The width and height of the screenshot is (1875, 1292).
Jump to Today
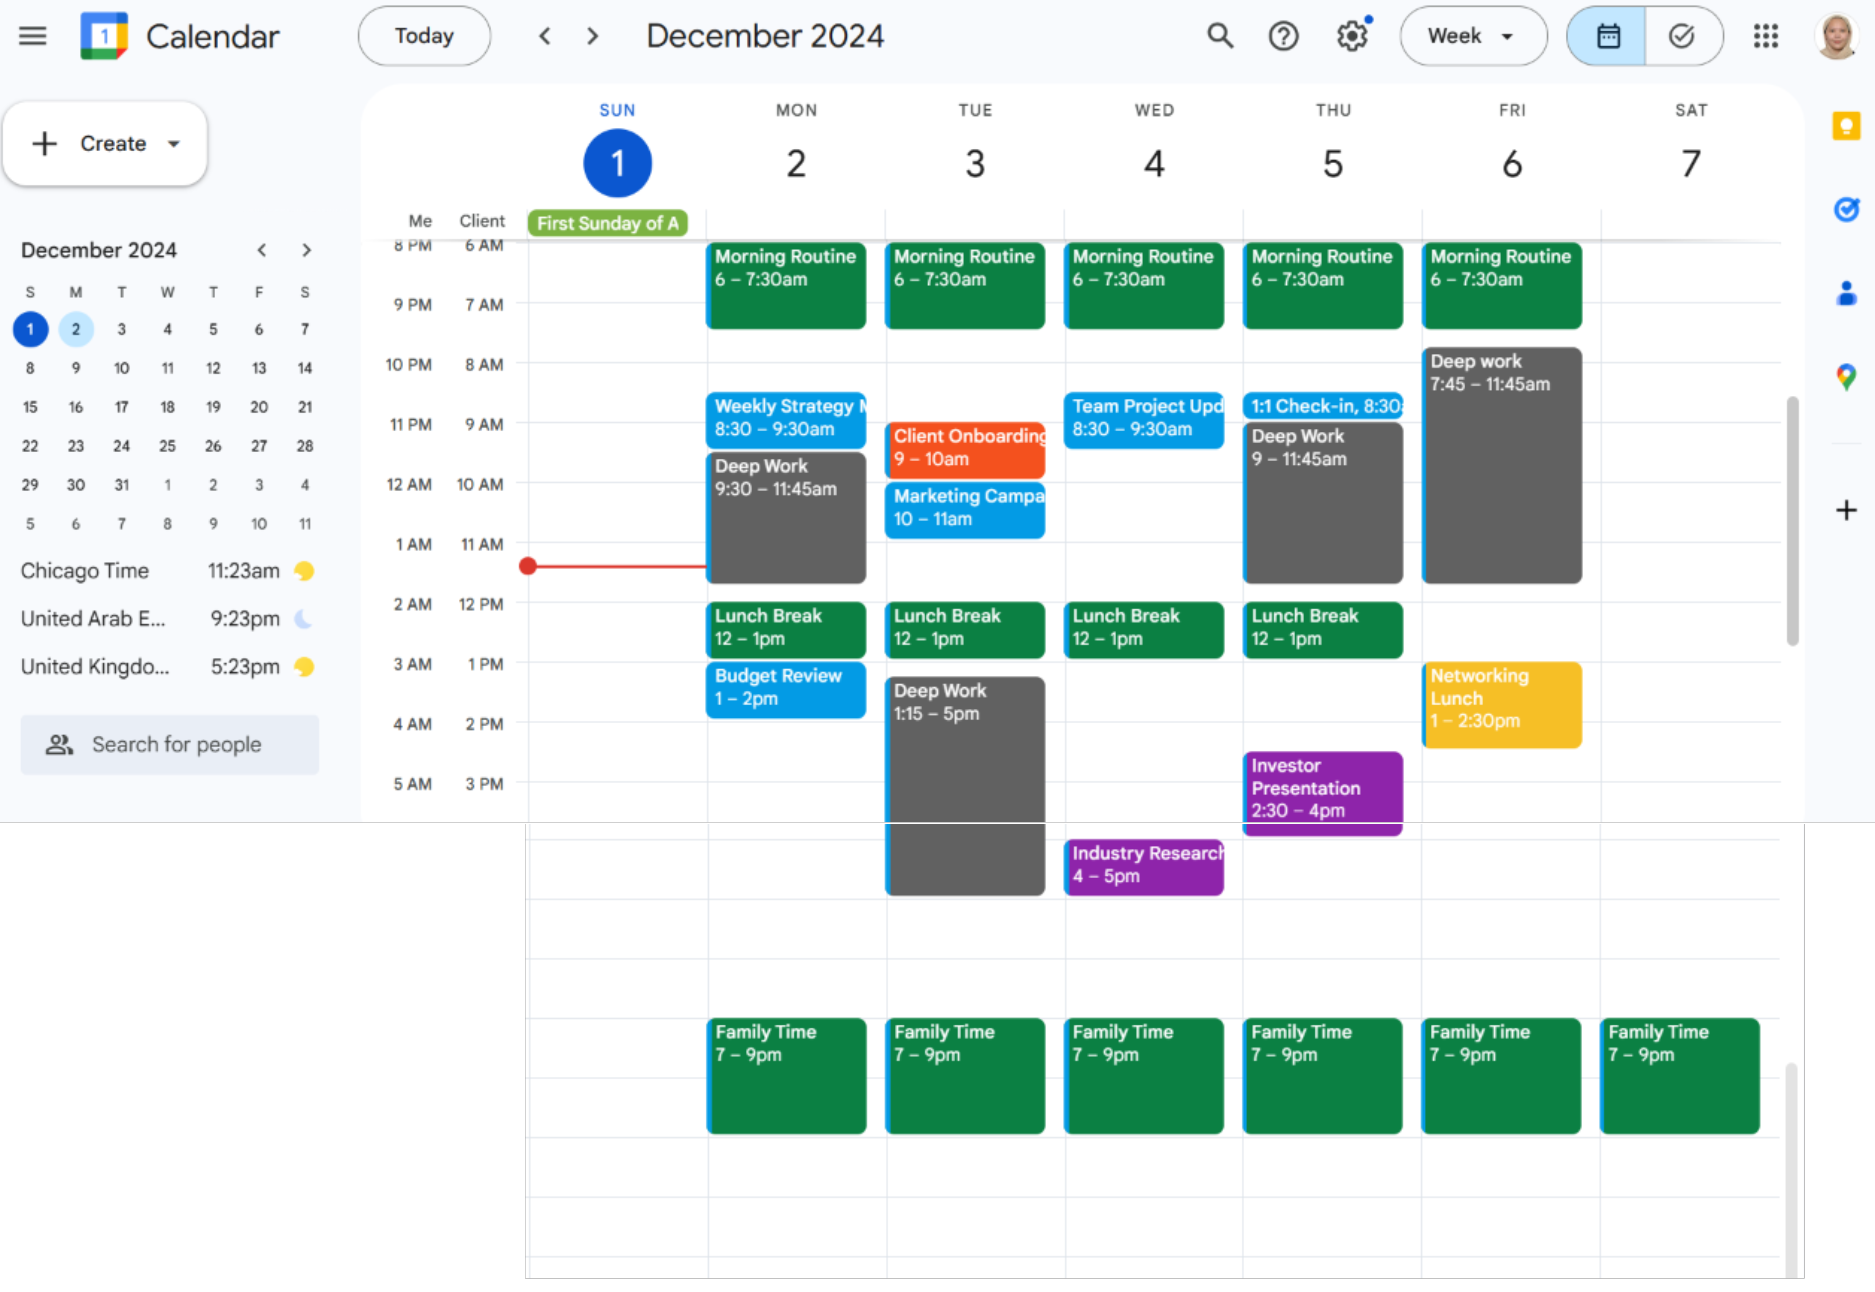pyautogui.click(x=424, y=36)
